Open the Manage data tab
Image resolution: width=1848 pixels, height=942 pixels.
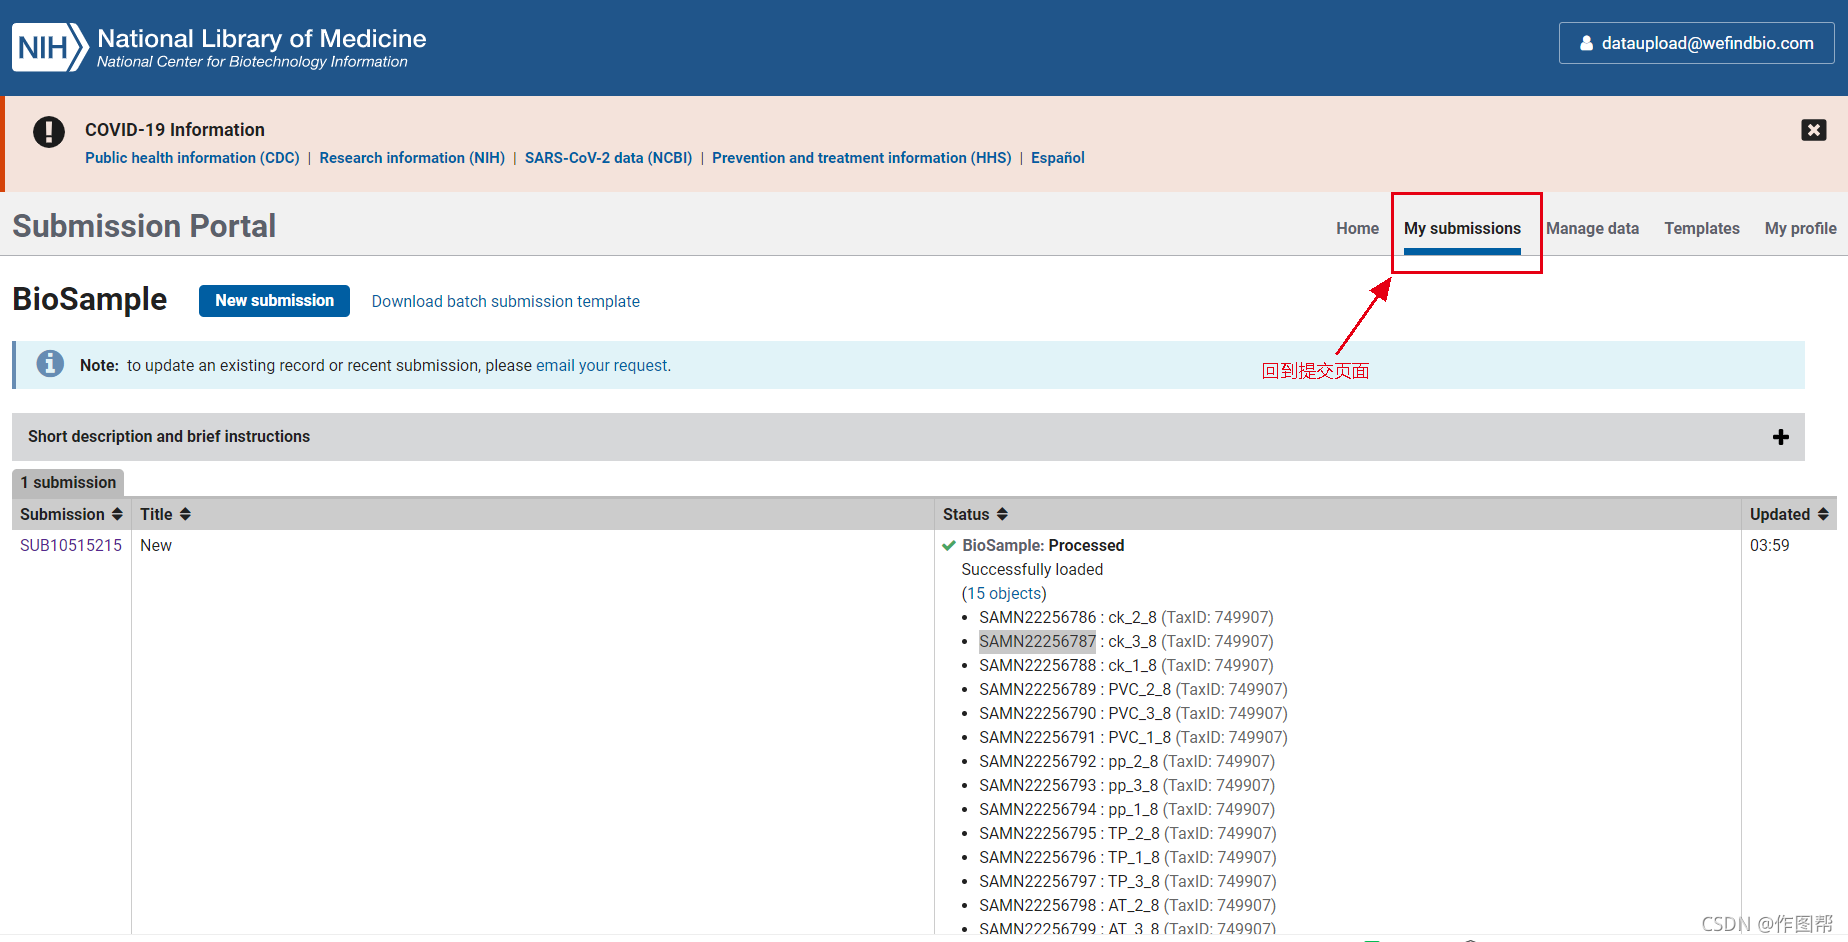click(x=1592, y=228)
